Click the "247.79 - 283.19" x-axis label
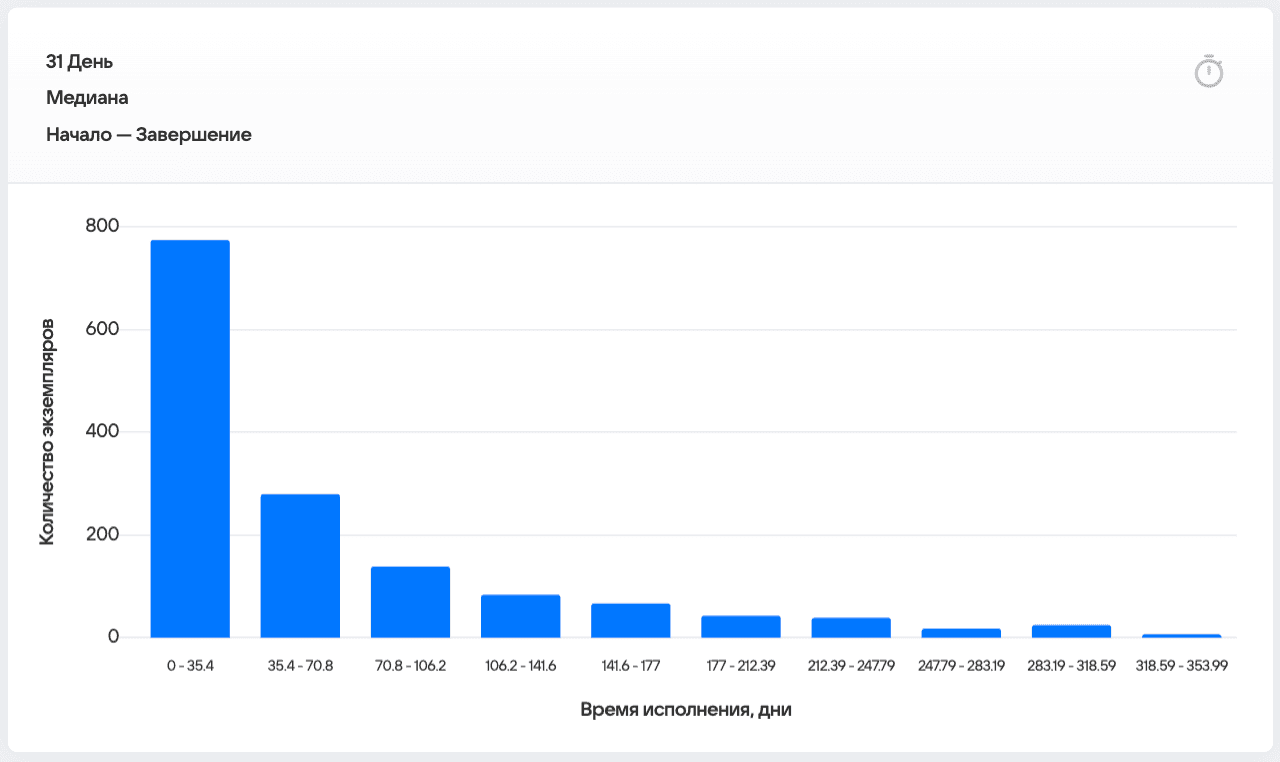Image resolution: width=1280 pixels, height=762 pixels. tap(961, 665)
